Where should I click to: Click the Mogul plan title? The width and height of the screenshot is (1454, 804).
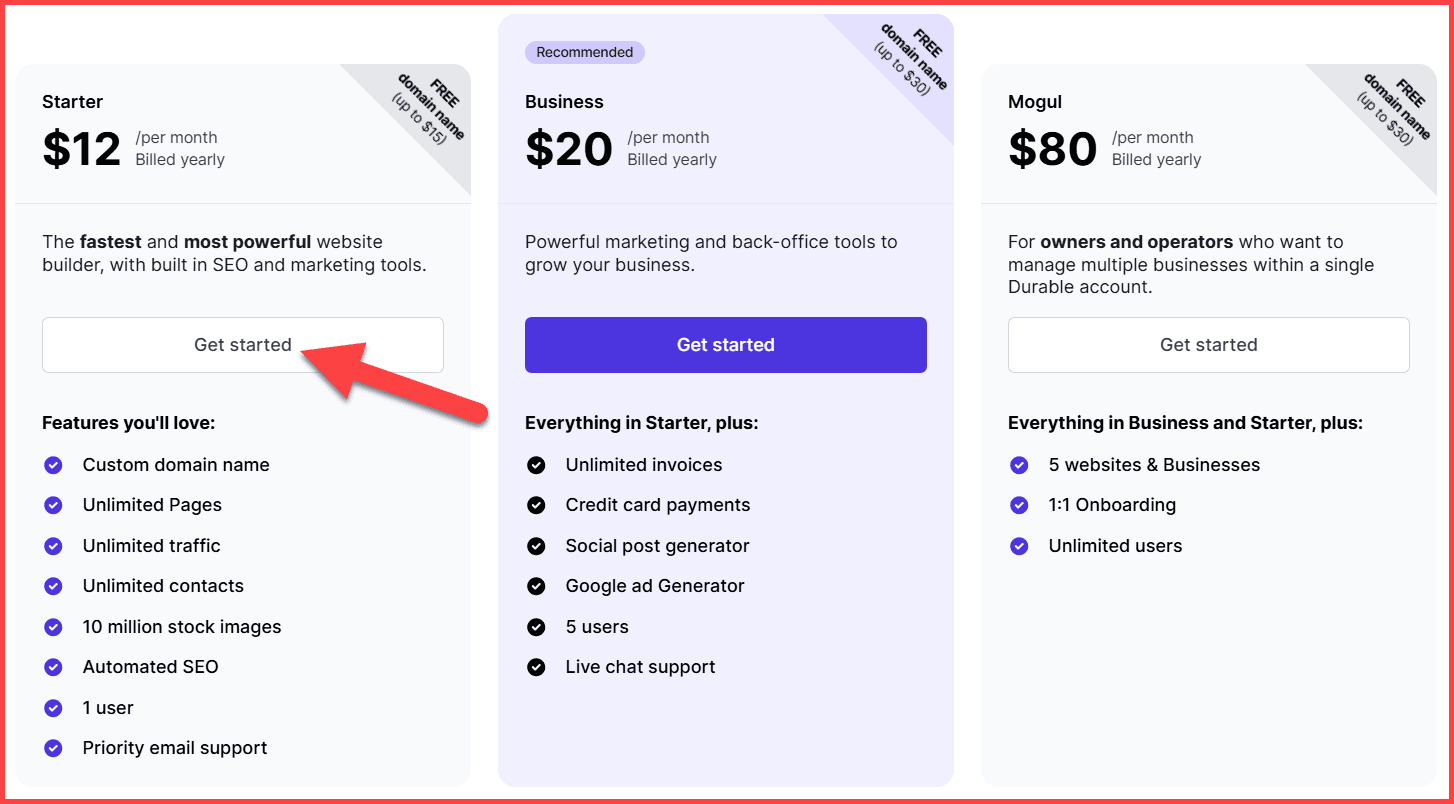(x=1035, y=102)
